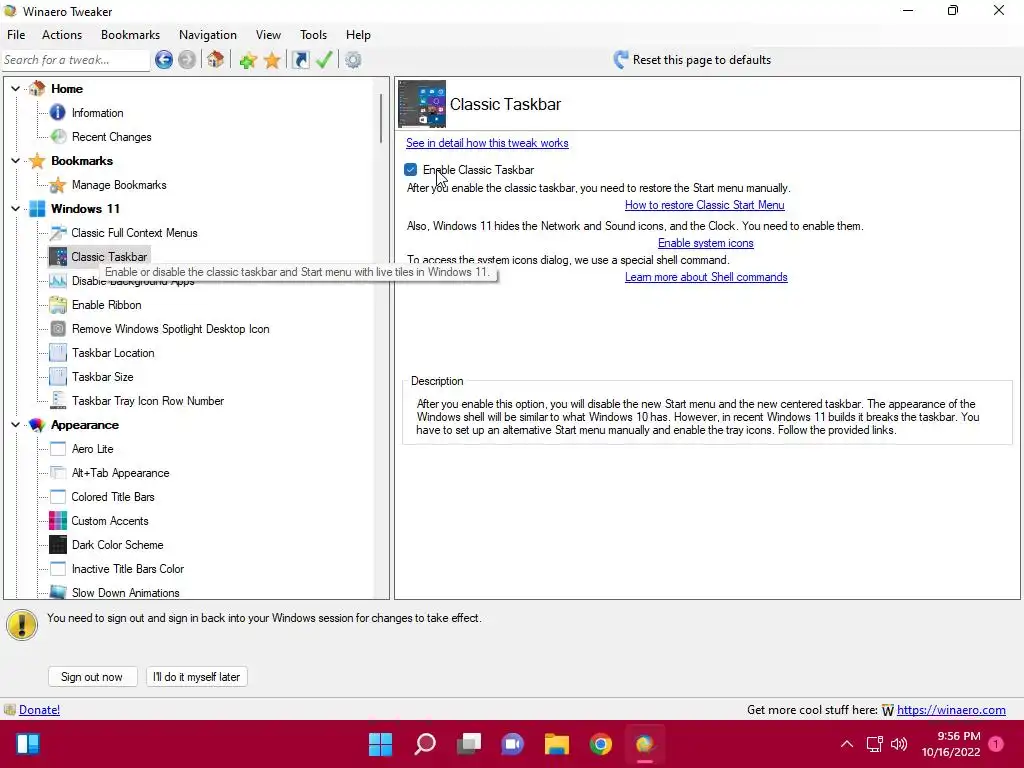This screenshot has width=1024, height=768.
Task: Open the Actions menu
Action: click(62, 35)
